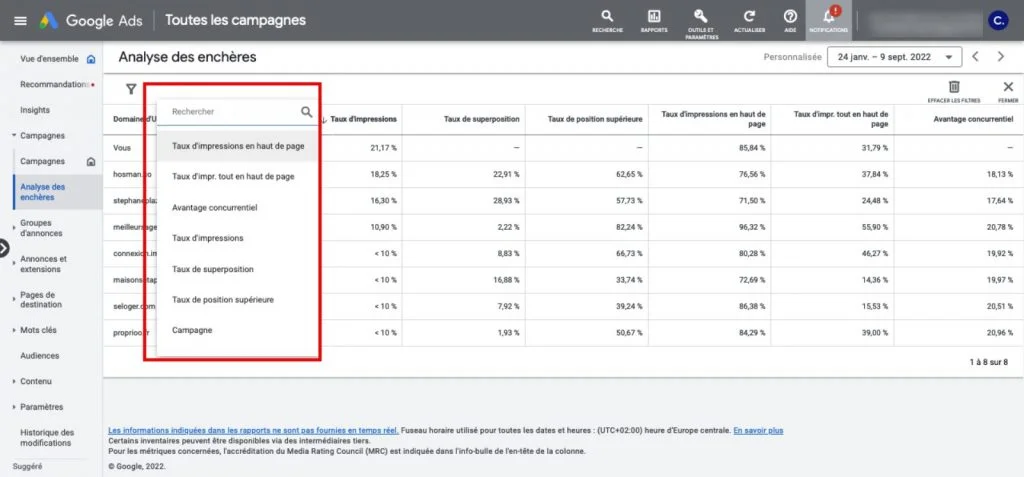Screen dimensions: 1024x477
Task: Click link about reports not real-time
Action: (x=253, y=431)
